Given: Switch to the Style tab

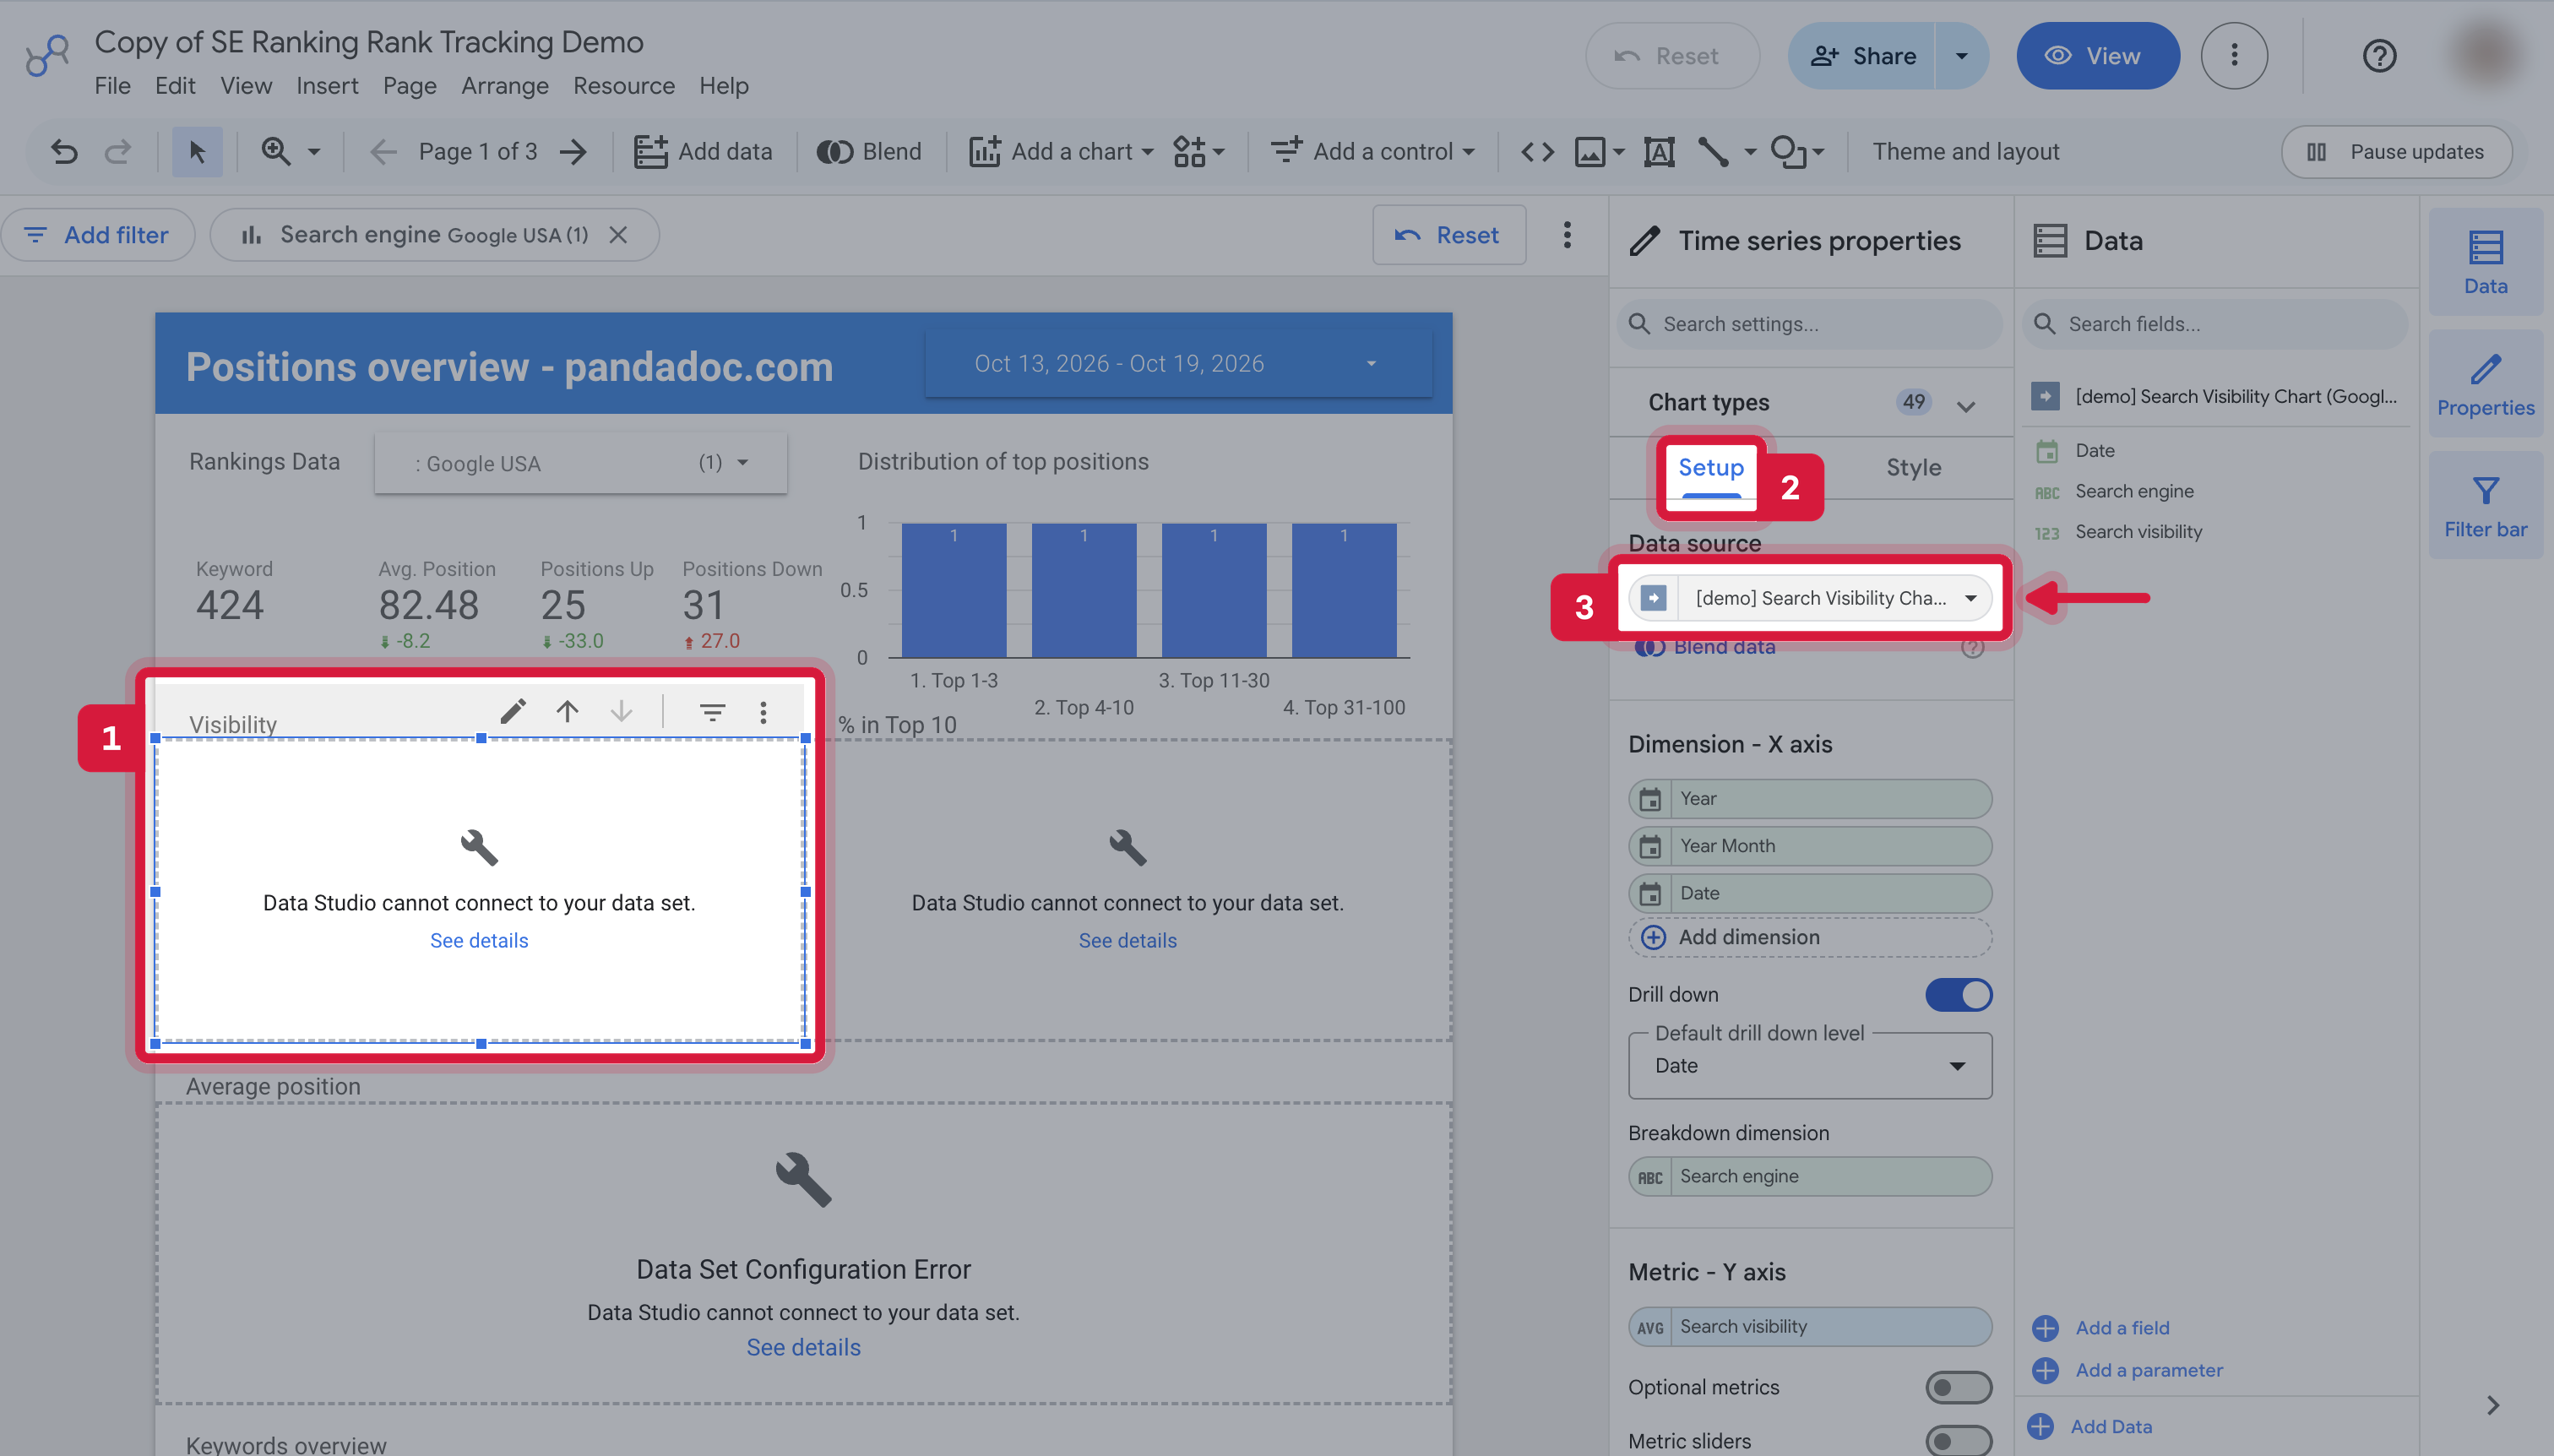Looking at the screenshot, I should coord(1913,467).
